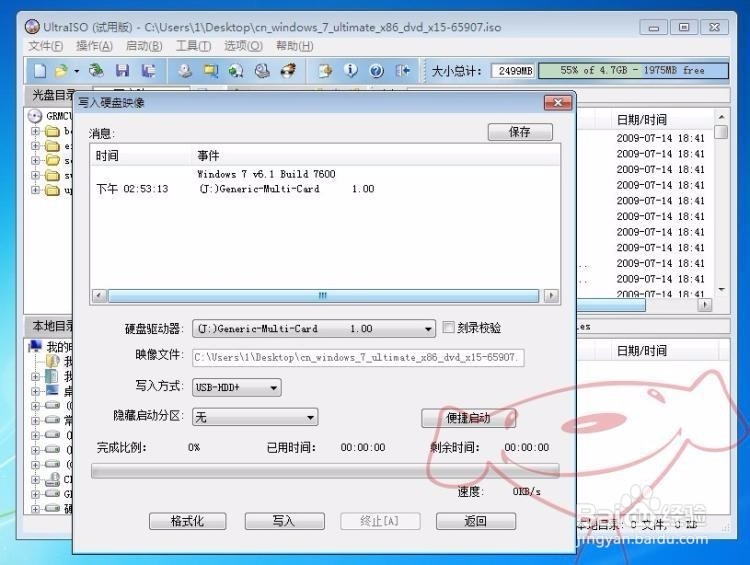The image size is (750, 565).
Task: Click the 保存 button in dialog
Action: tap(520, 132)
